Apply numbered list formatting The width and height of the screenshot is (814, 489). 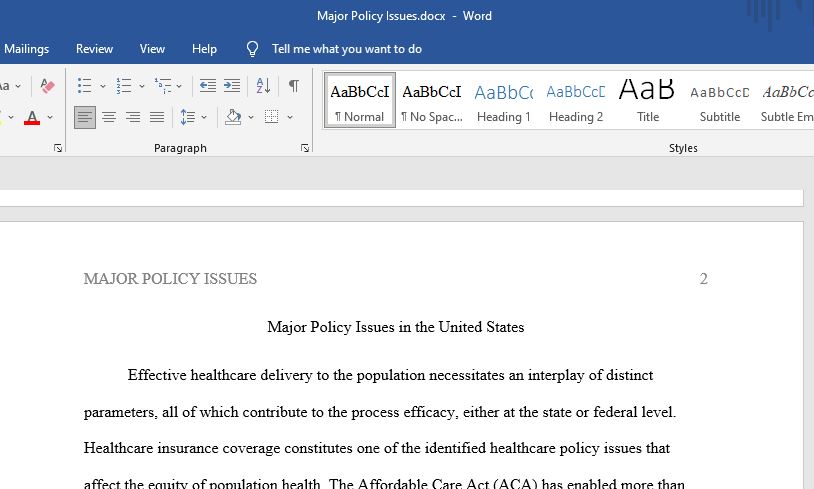124,86
